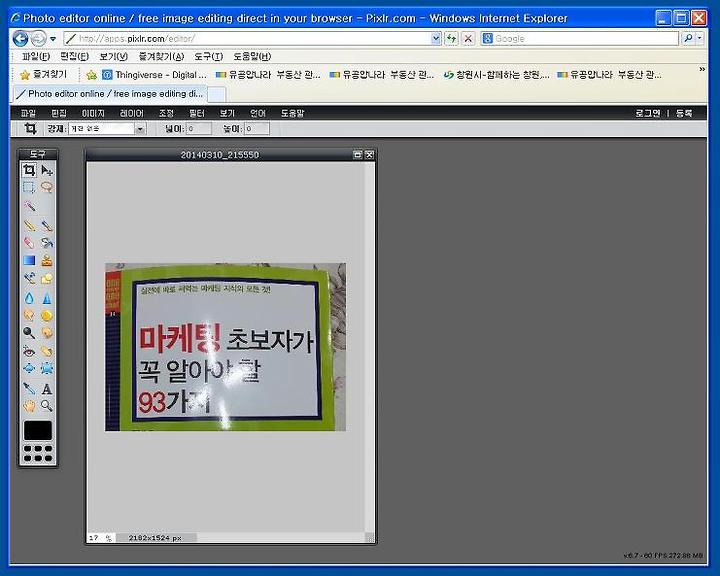Select the Magic Wand tool
Viewport: 720px width, 576px height.
(x=29, y=206)
